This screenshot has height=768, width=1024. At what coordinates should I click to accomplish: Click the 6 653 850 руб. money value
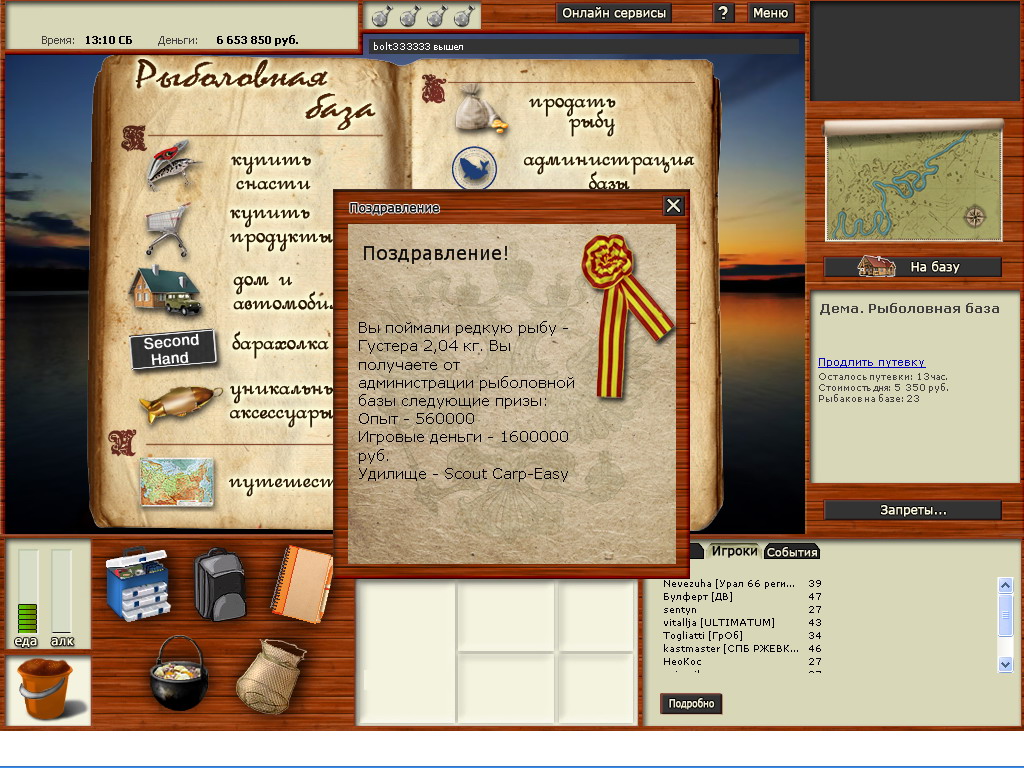point(257,40)
